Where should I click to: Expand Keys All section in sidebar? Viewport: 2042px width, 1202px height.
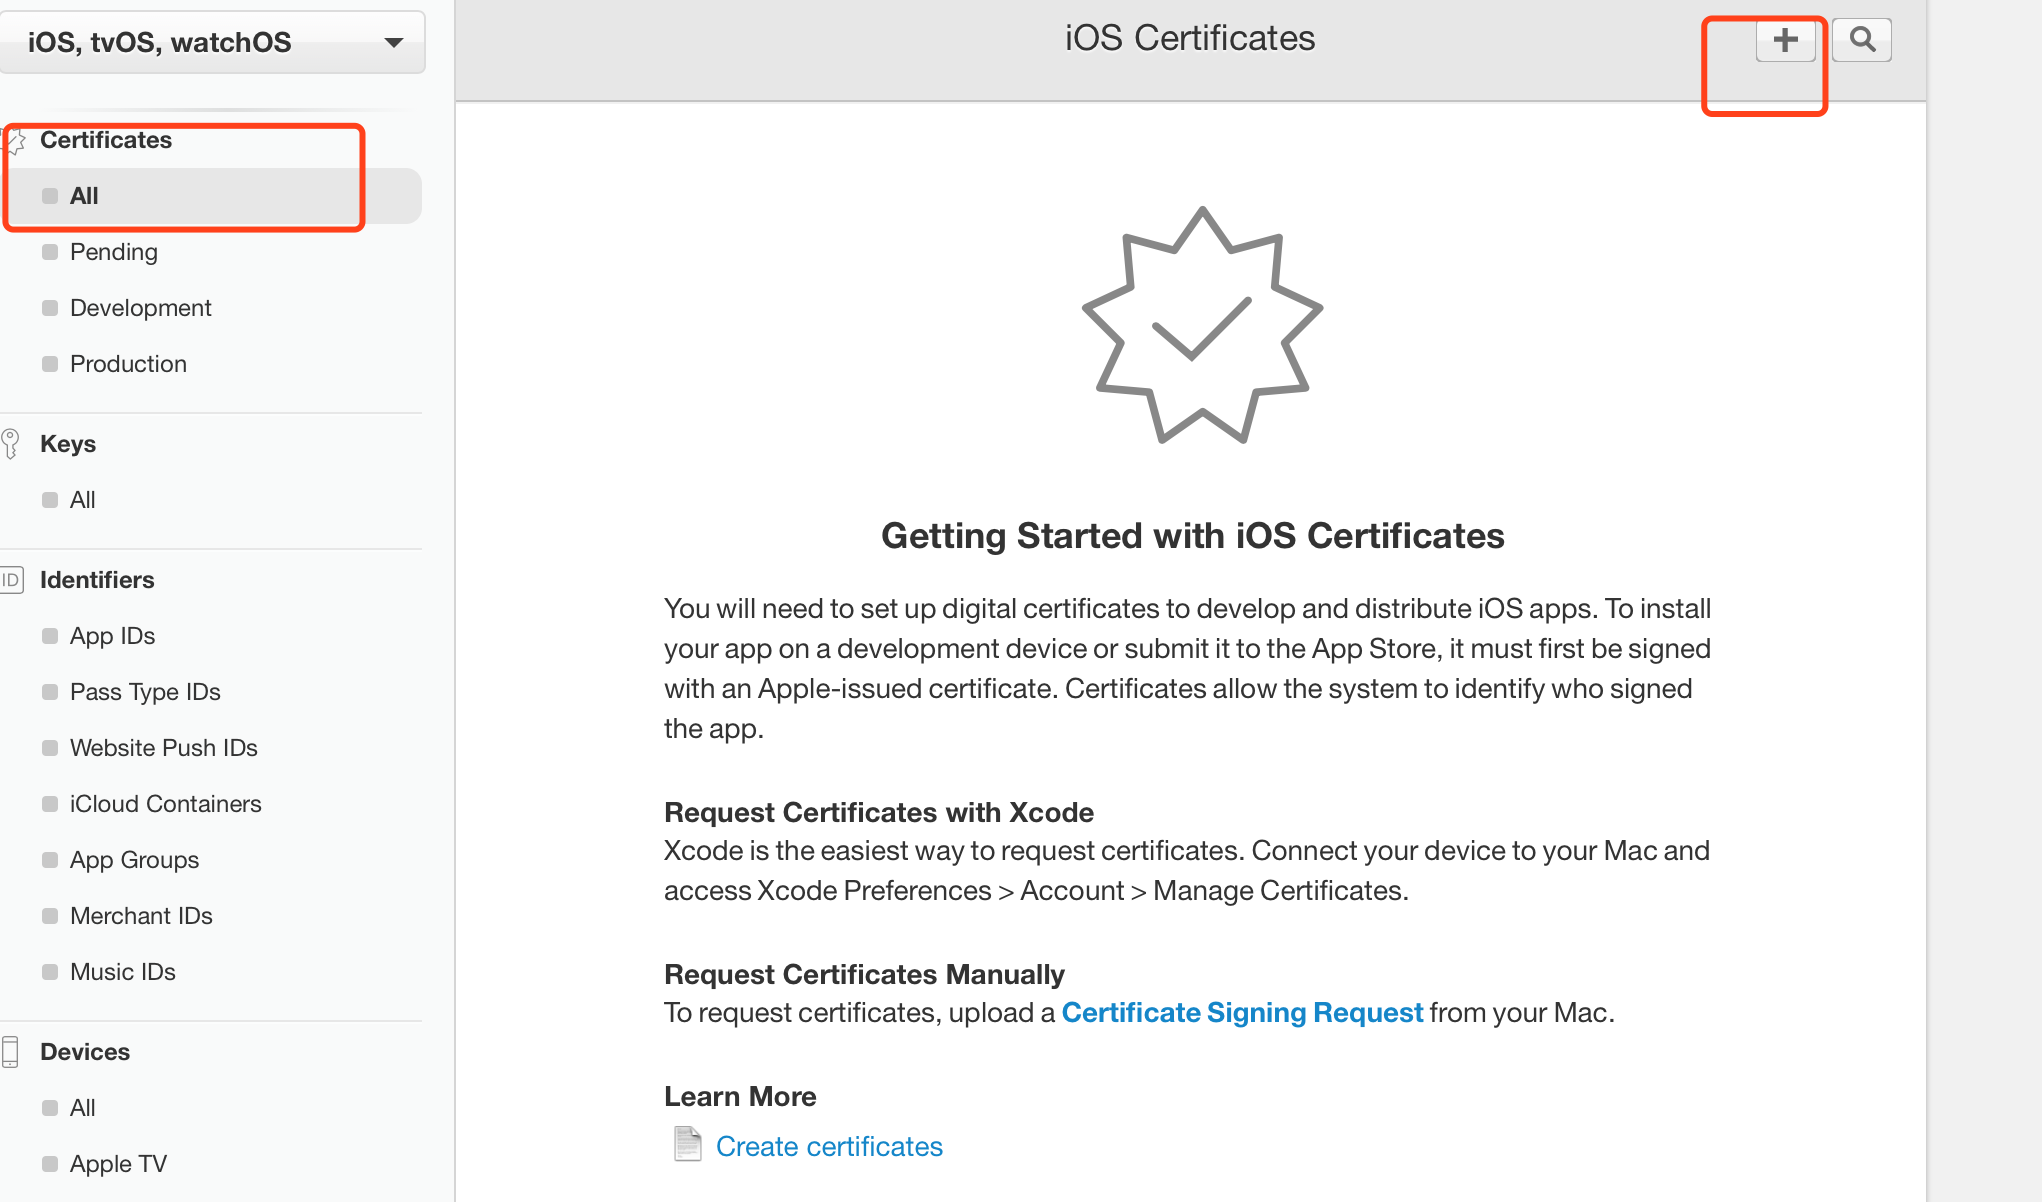coord(82,498)
